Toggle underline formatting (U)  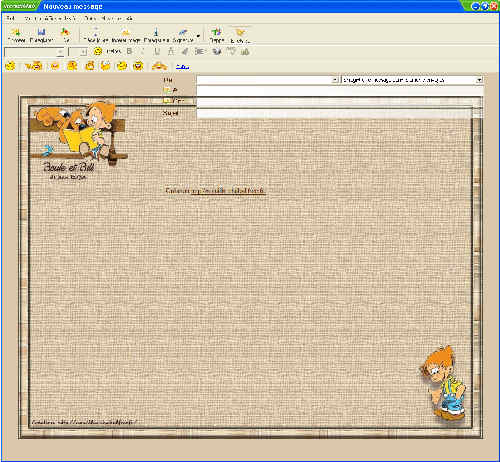[157, 51]
